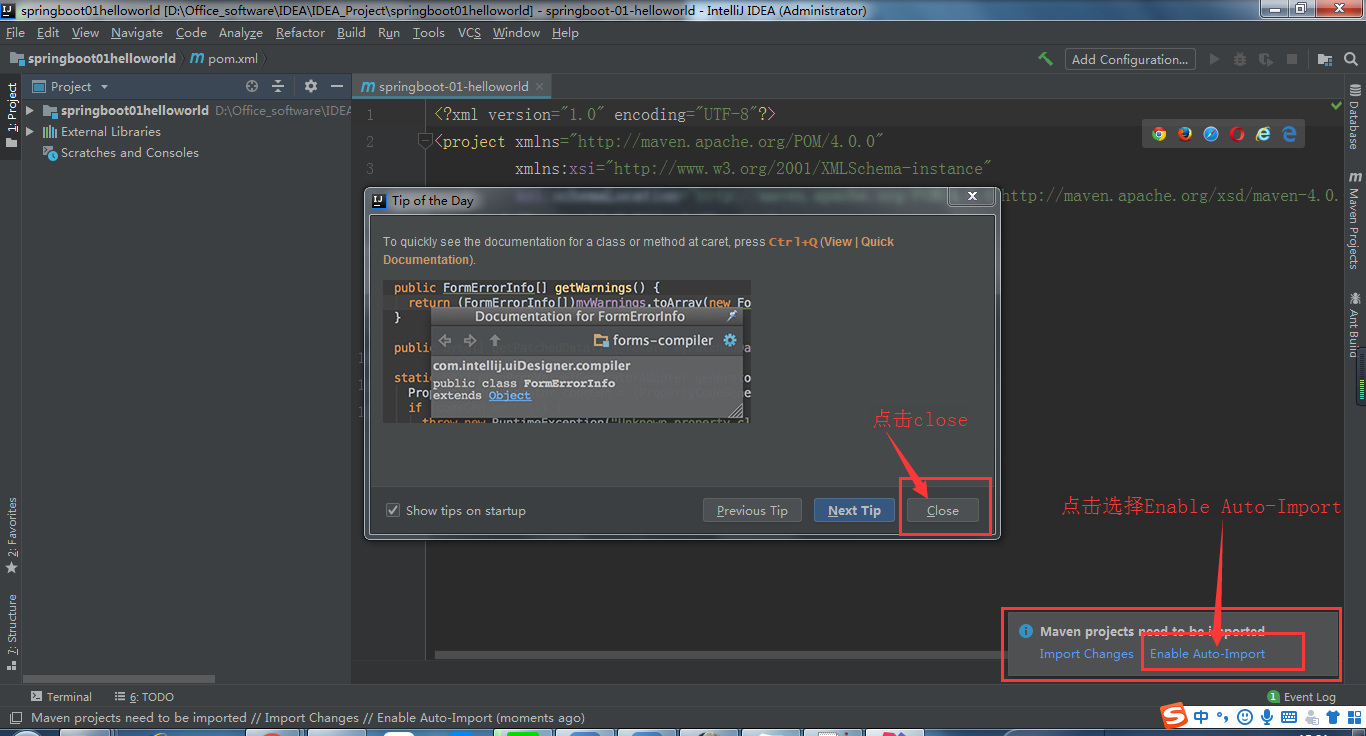The width and height of the screenshot is (1366, 736).
Task: Open pom.xml in Edge browser icon
Action: click(1289, 134)
